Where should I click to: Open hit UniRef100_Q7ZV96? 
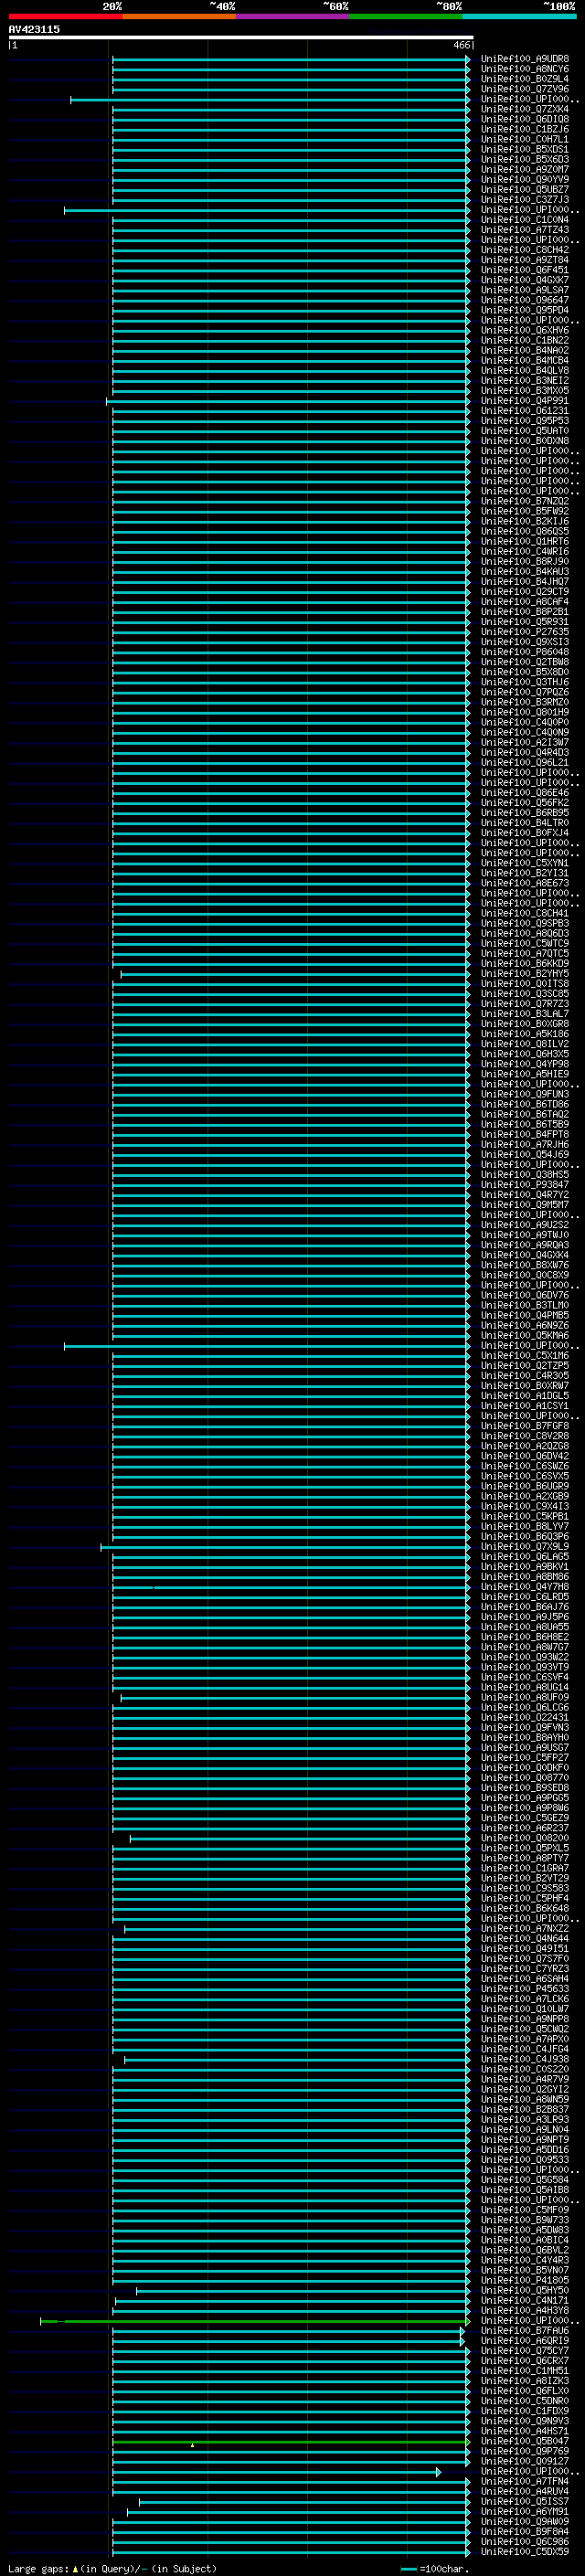coord(524,89)
